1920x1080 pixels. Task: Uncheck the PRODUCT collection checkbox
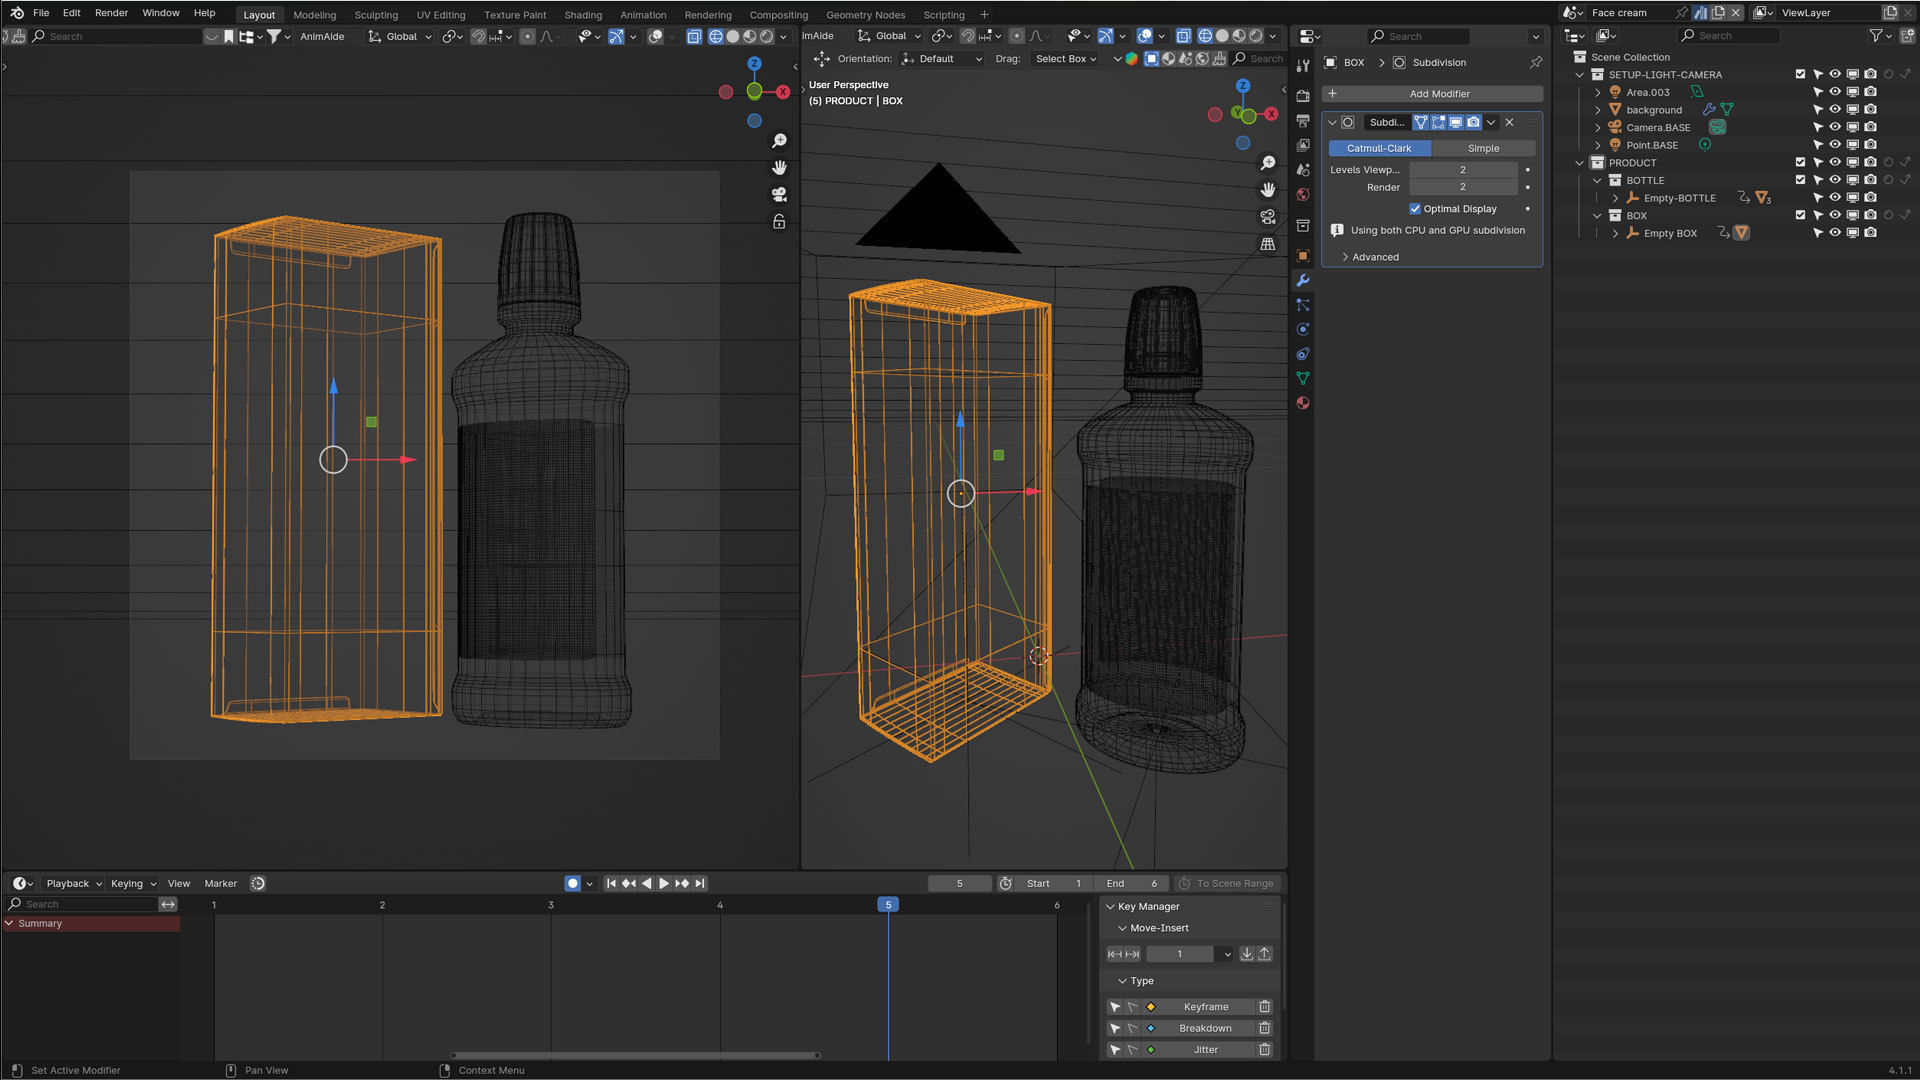(1800, 162)
